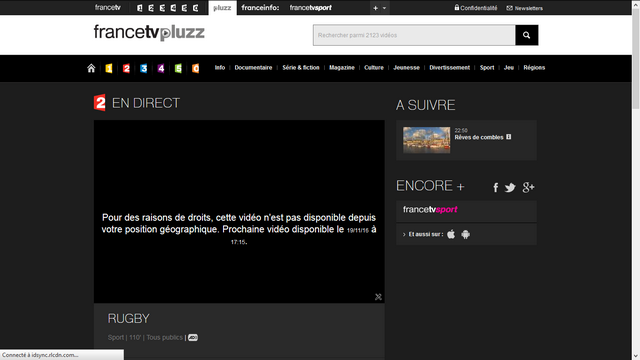This screenshot has height=360, width=640.
Task: Open the orange France Ô channel icon
Action: tap(196, 68)
